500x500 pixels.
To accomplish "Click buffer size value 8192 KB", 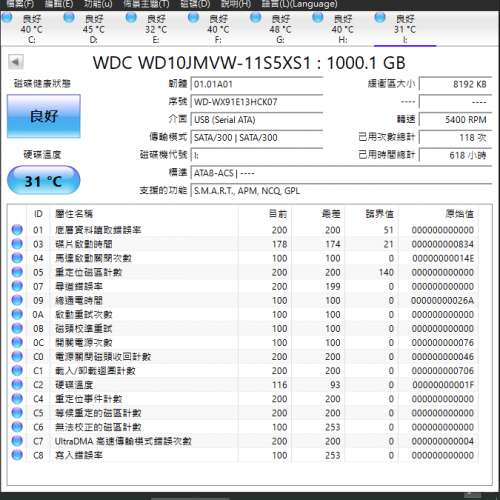I will point(455,84).
